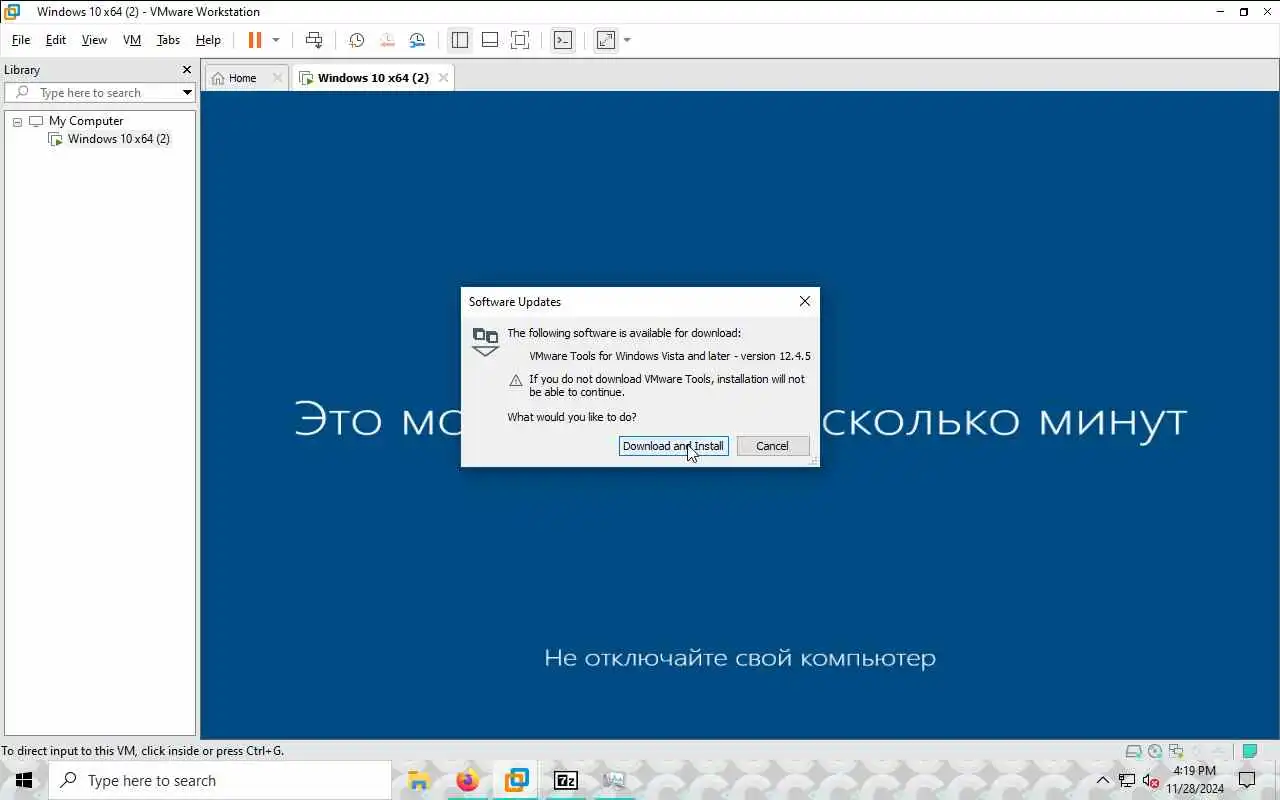
Task: Select Windows 10 x64 (2) in Library
Action: [x=119, y=139]
